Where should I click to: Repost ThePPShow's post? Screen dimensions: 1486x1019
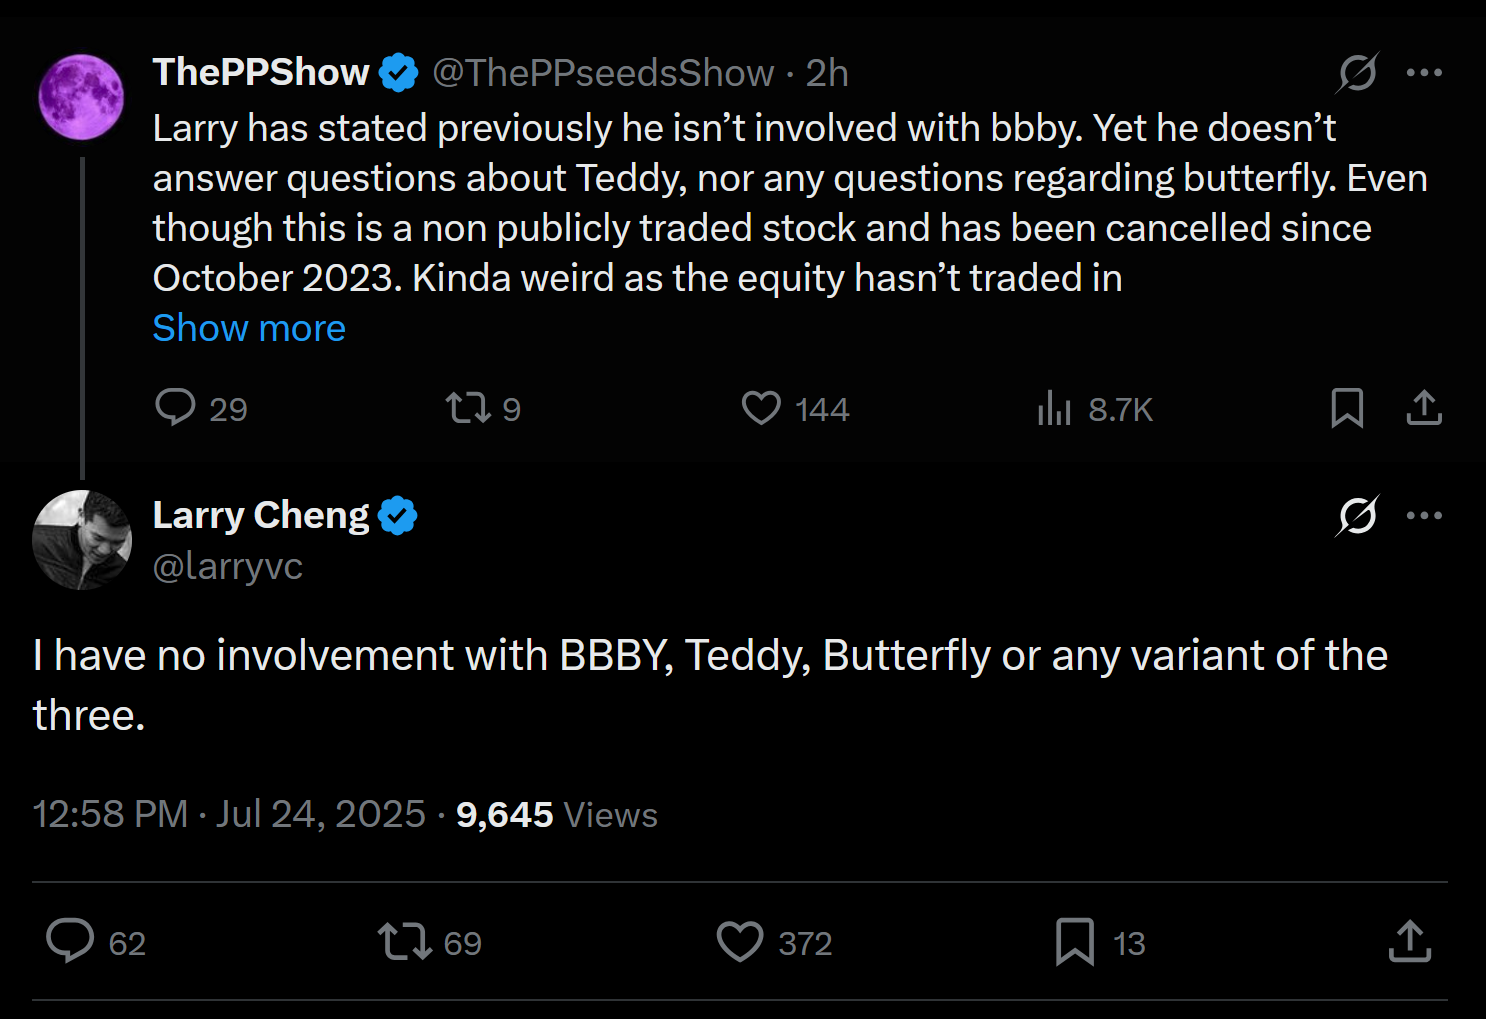[467, 408]
